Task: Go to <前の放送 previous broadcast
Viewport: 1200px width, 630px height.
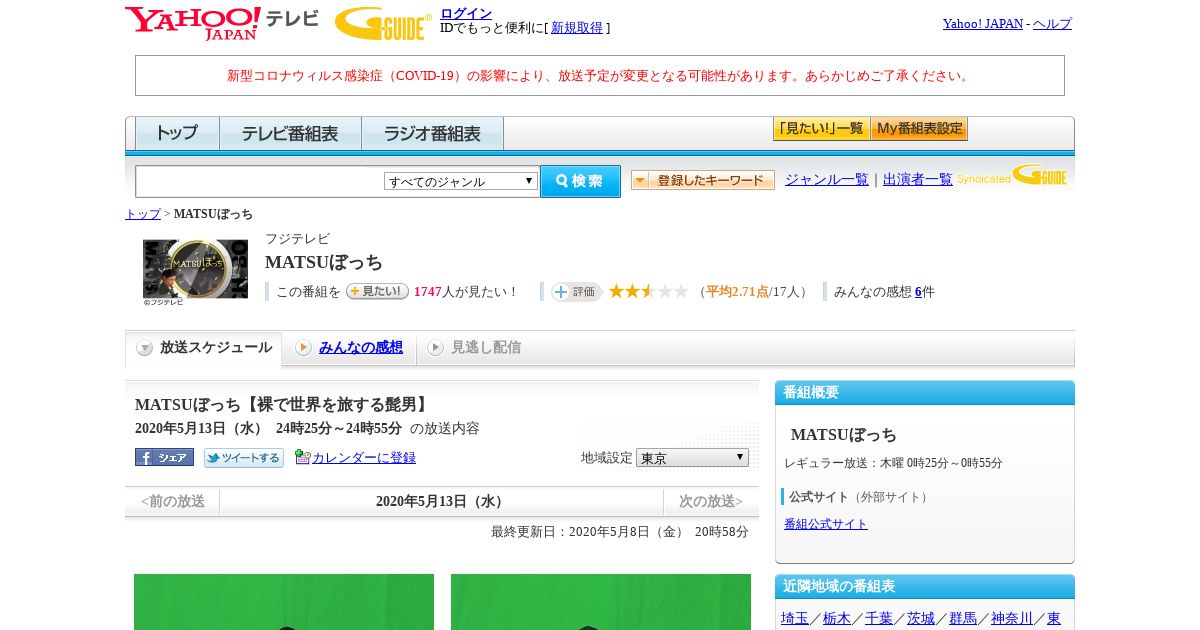Action: (173, 501)
